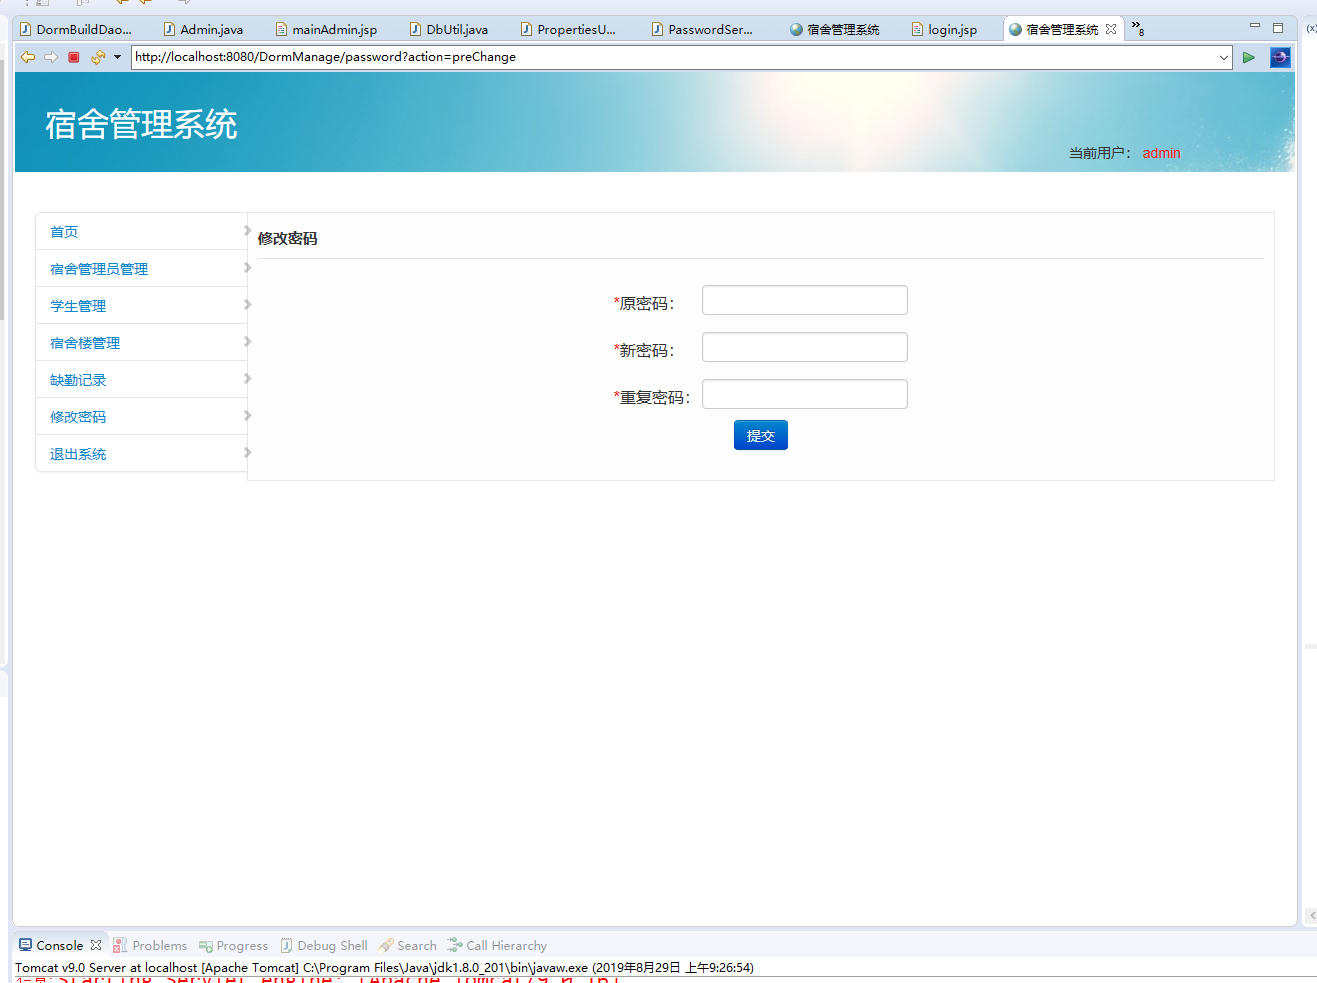This screenshot has height=983, width=1317.
Task: Expand the 学生管理 sidebar chevron
Action: tap(247, 305)
